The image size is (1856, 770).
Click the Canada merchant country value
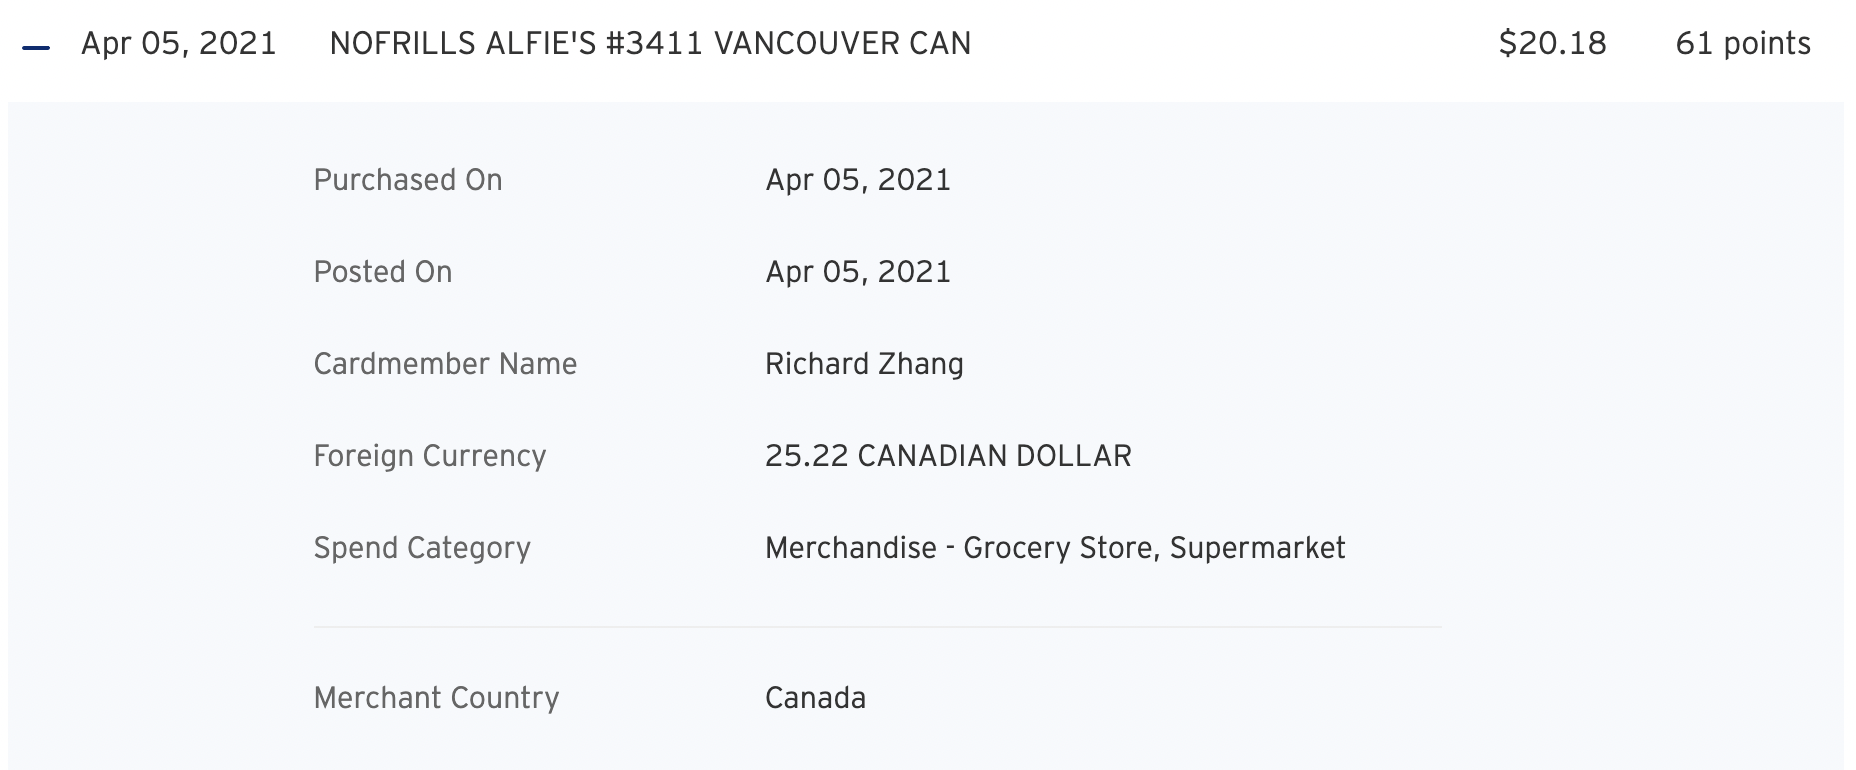coord(815,698)
